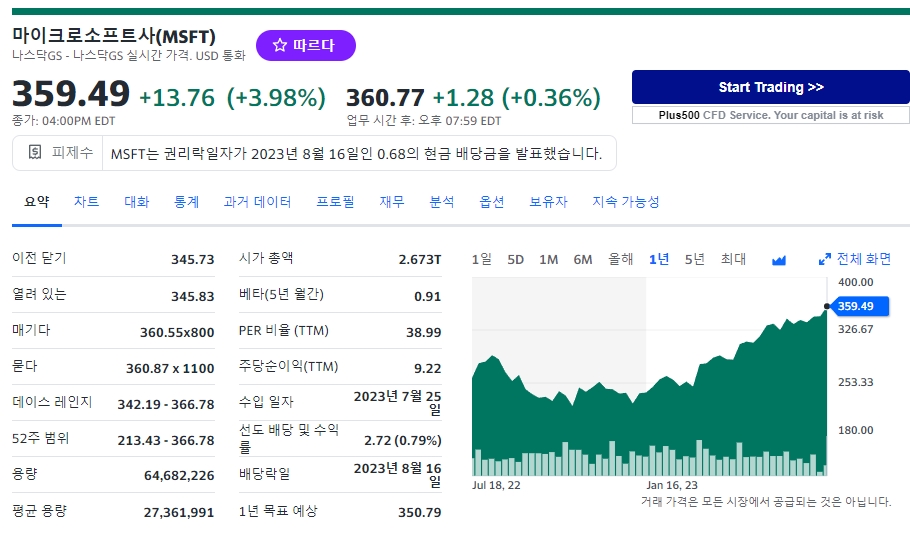Set chart range to 1M
This screenshot has width=910, height=535.
click(x=548, y=259)
